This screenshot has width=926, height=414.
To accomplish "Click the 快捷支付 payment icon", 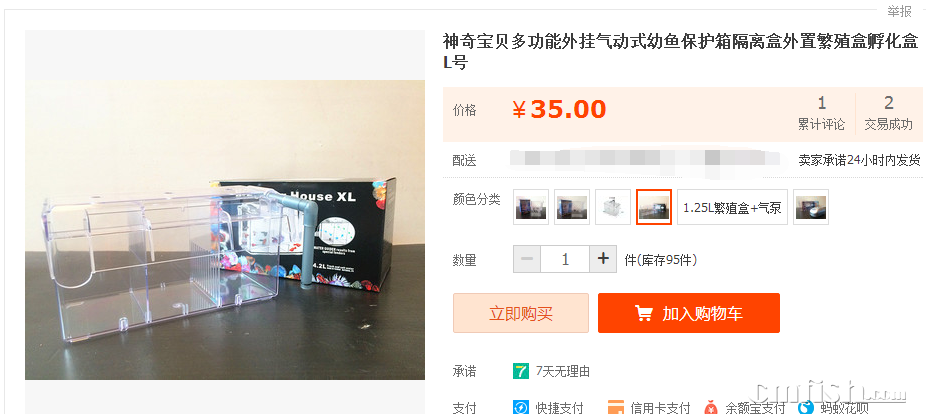I will (520, 408).
